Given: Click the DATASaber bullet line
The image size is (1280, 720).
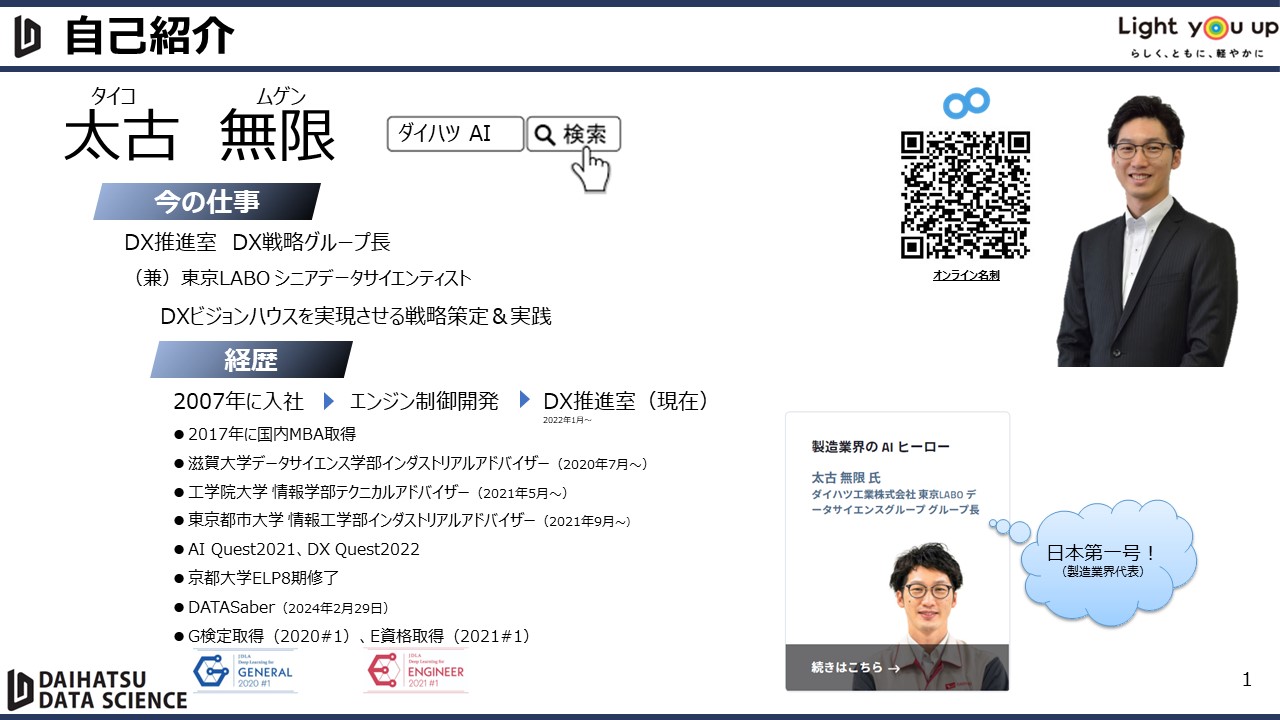Looking at the screenshot, I should [x=282, y=607].
